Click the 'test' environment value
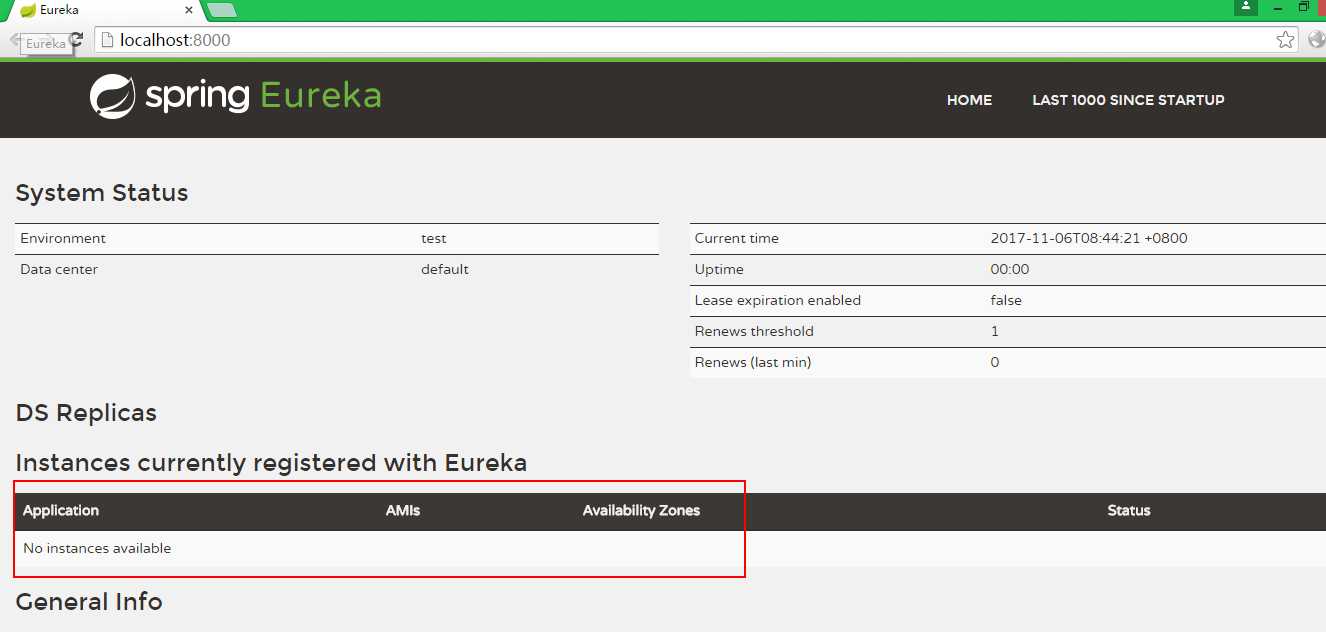This screenshot has height=632, width=1326. coord(434,238)
